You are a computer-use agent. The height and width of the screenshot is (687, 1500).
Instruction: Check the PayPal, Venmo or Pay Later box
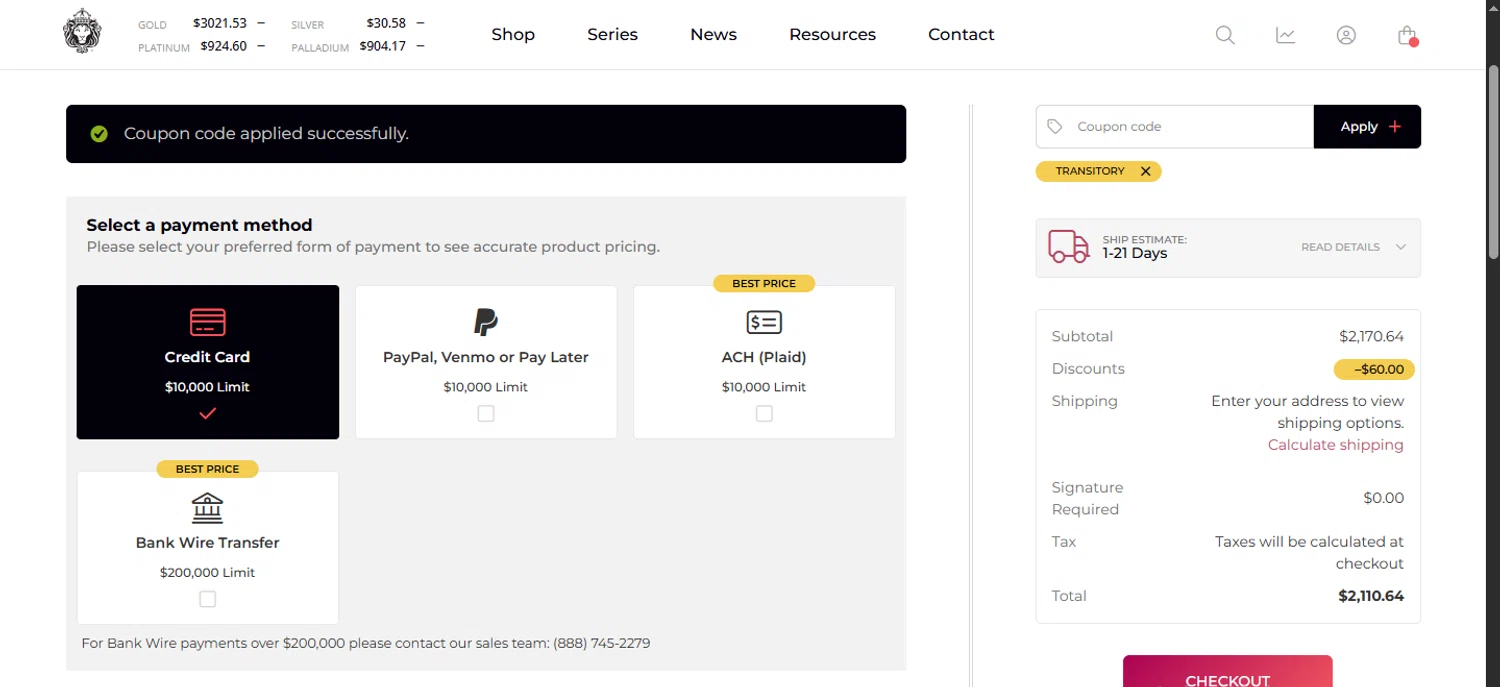click(486, 413)
